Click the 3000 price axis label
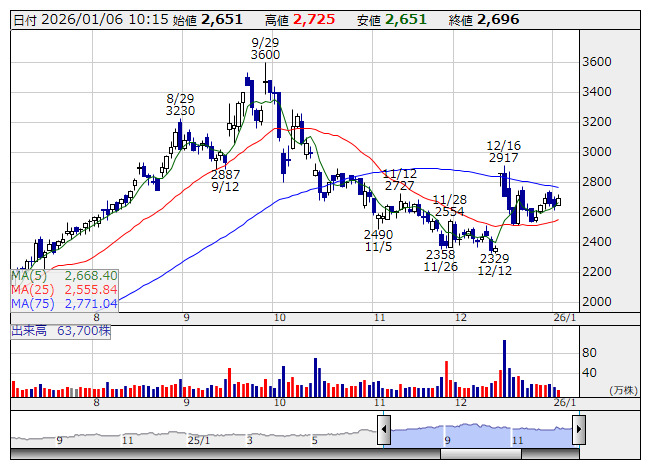 point(597,152)
